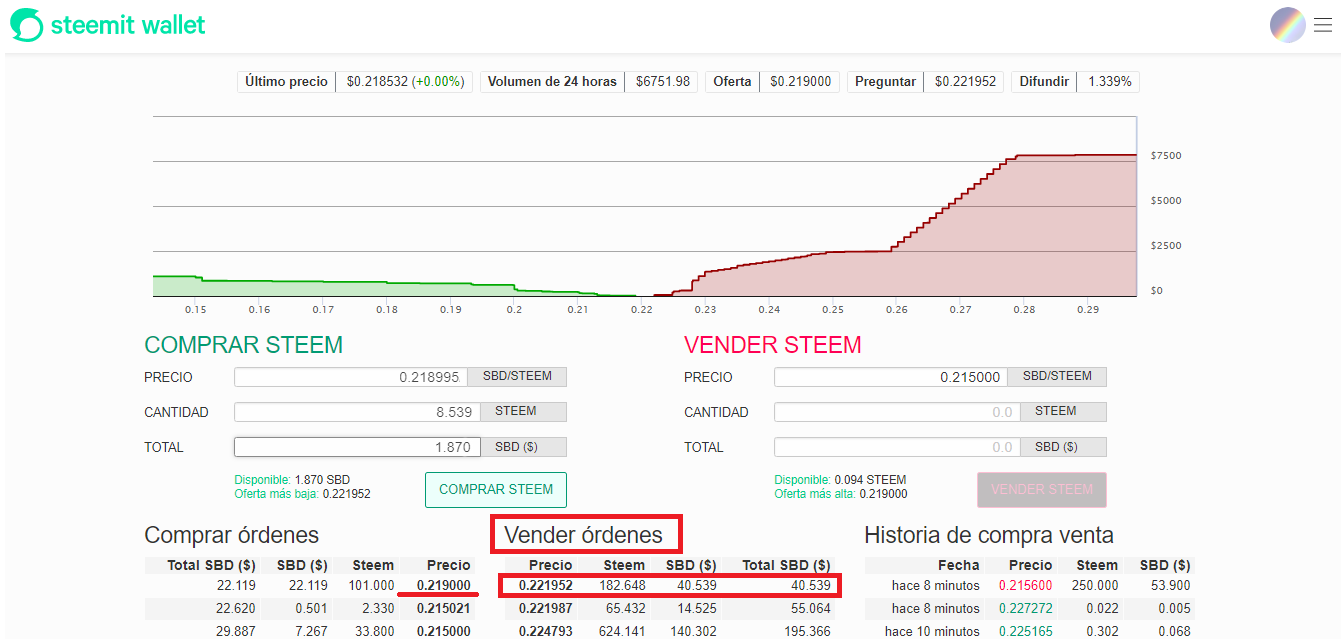Click the Oferta más baja 0.221952 link
Viewport: 1341px width, 639px height.
tap(302, 494)
